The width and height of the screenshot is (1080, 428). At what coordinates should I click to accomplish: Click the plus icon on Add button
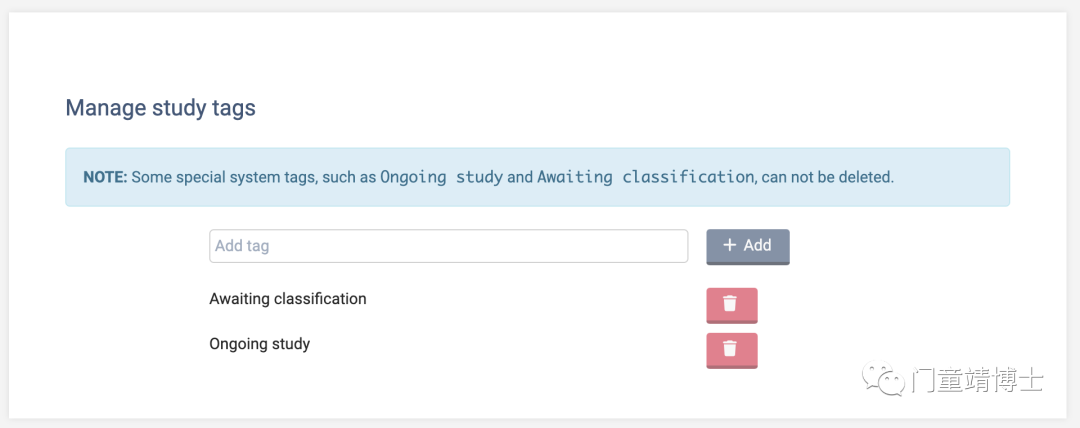click(730, 245)
